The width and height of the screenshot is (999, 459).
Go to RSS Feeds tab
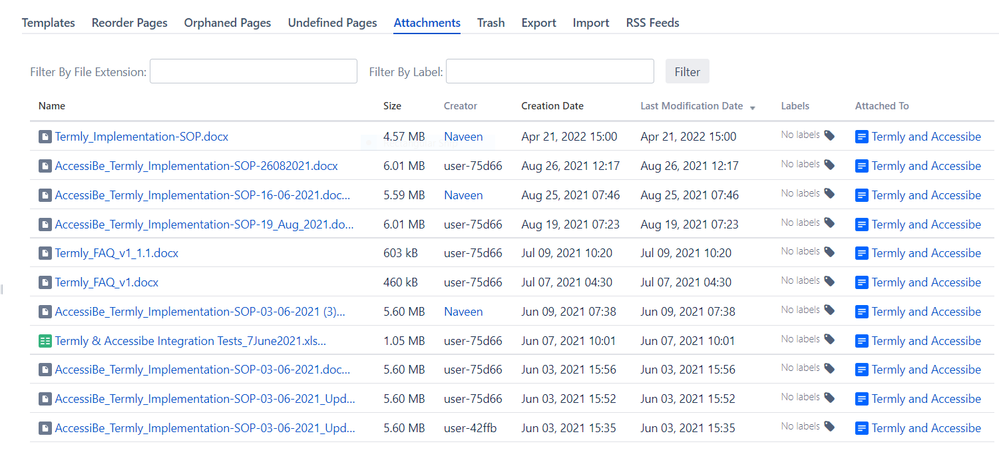point(652,23)
